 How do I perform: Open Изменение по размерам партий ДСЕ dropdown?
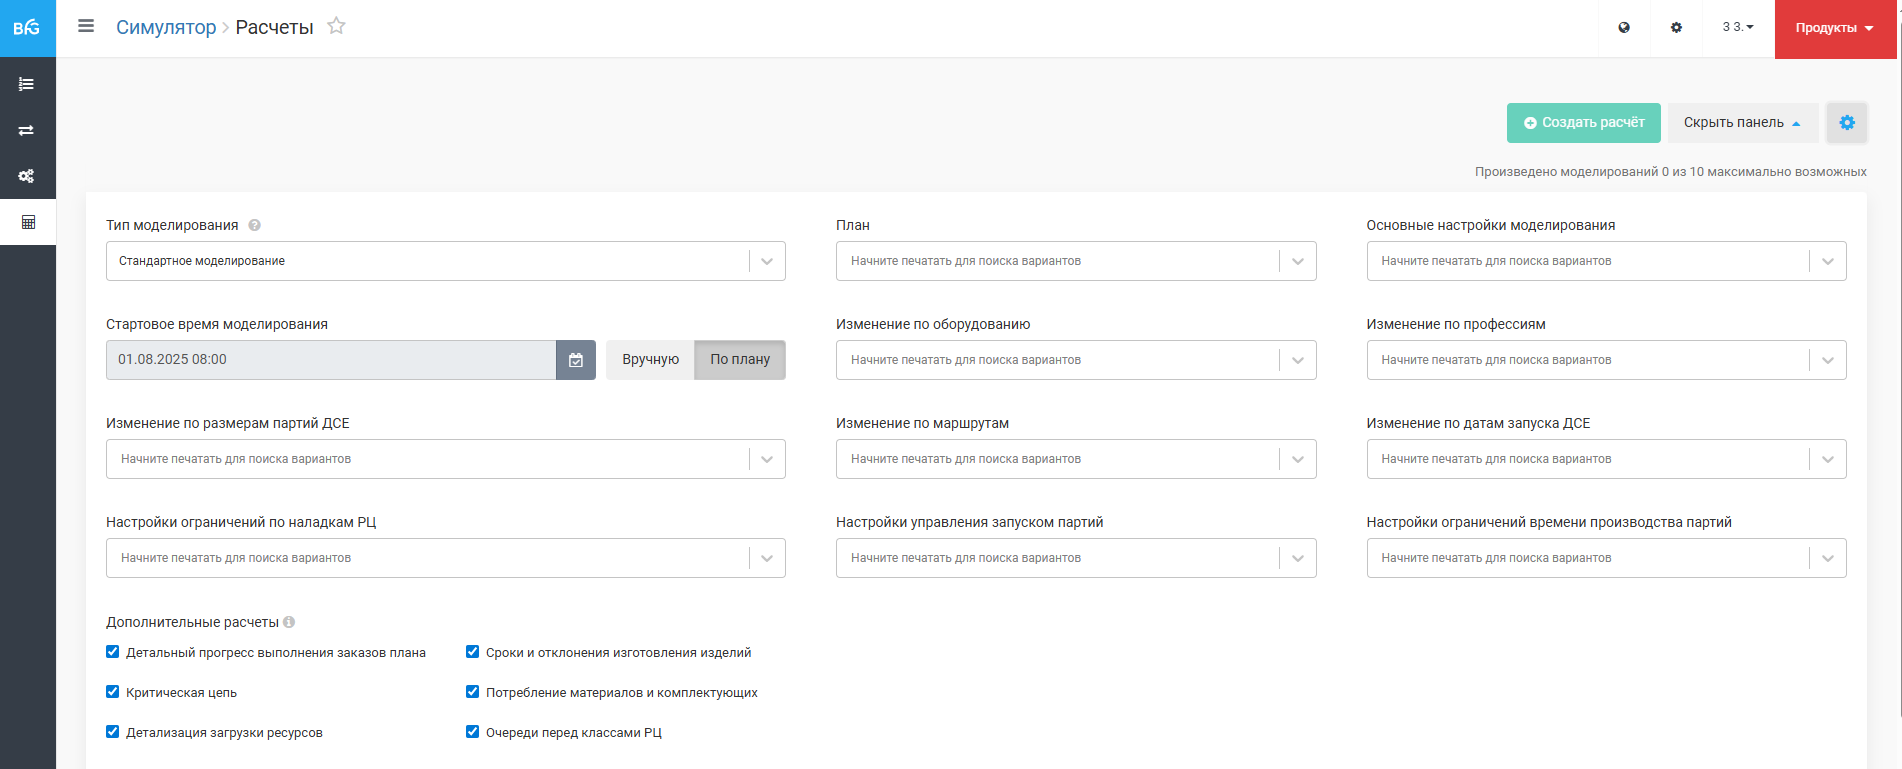tap(446, 459)
